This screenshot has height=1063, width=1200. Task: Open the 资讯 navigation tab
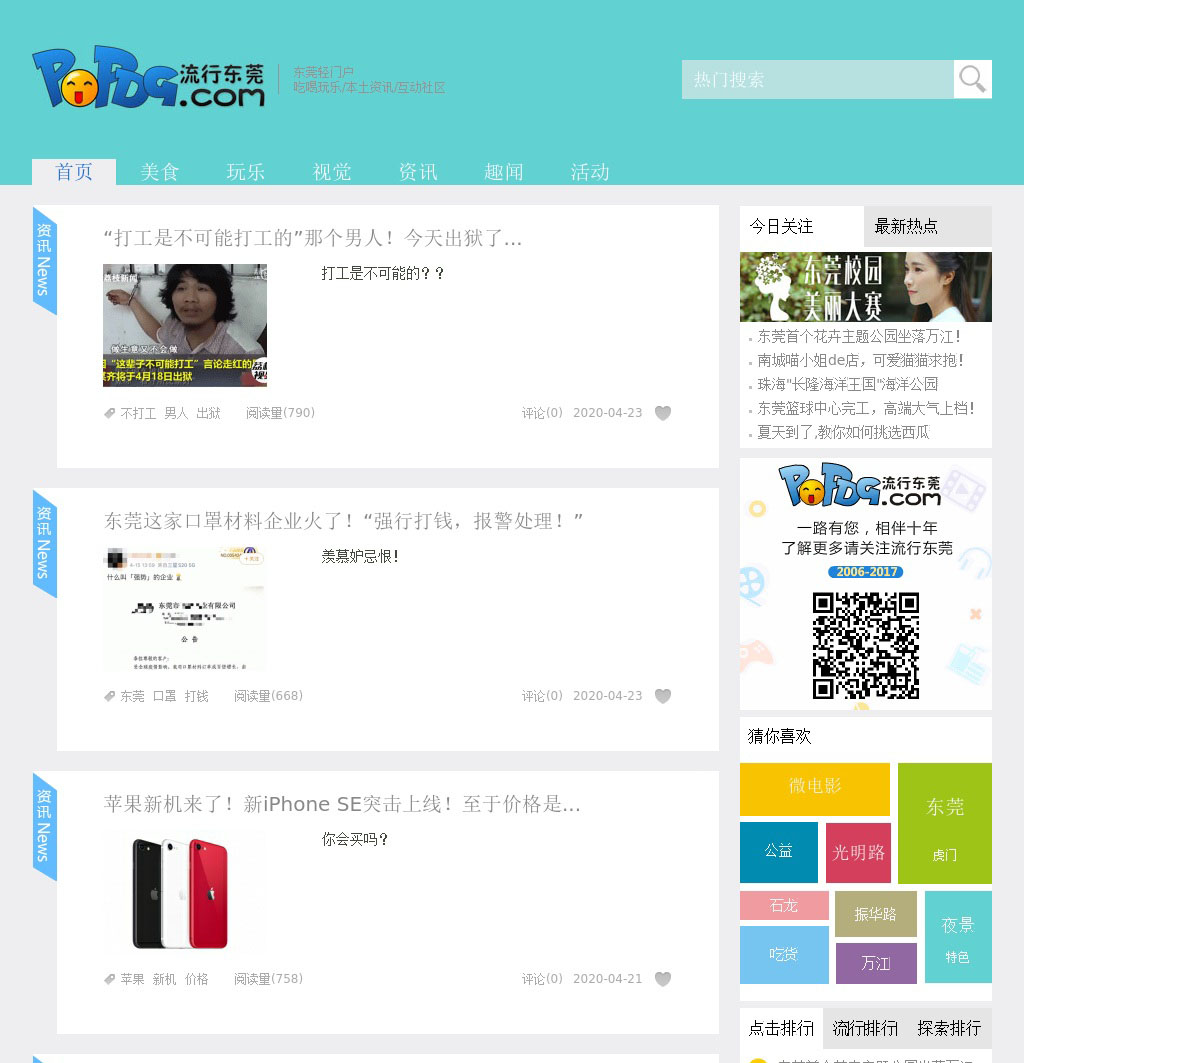pos(418,172)
